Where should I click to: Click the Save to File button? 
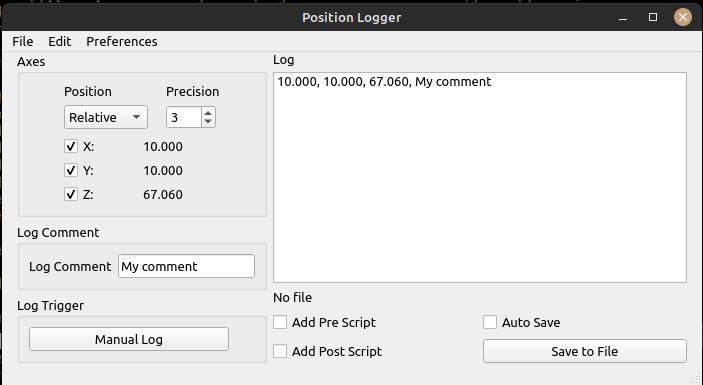585,351
